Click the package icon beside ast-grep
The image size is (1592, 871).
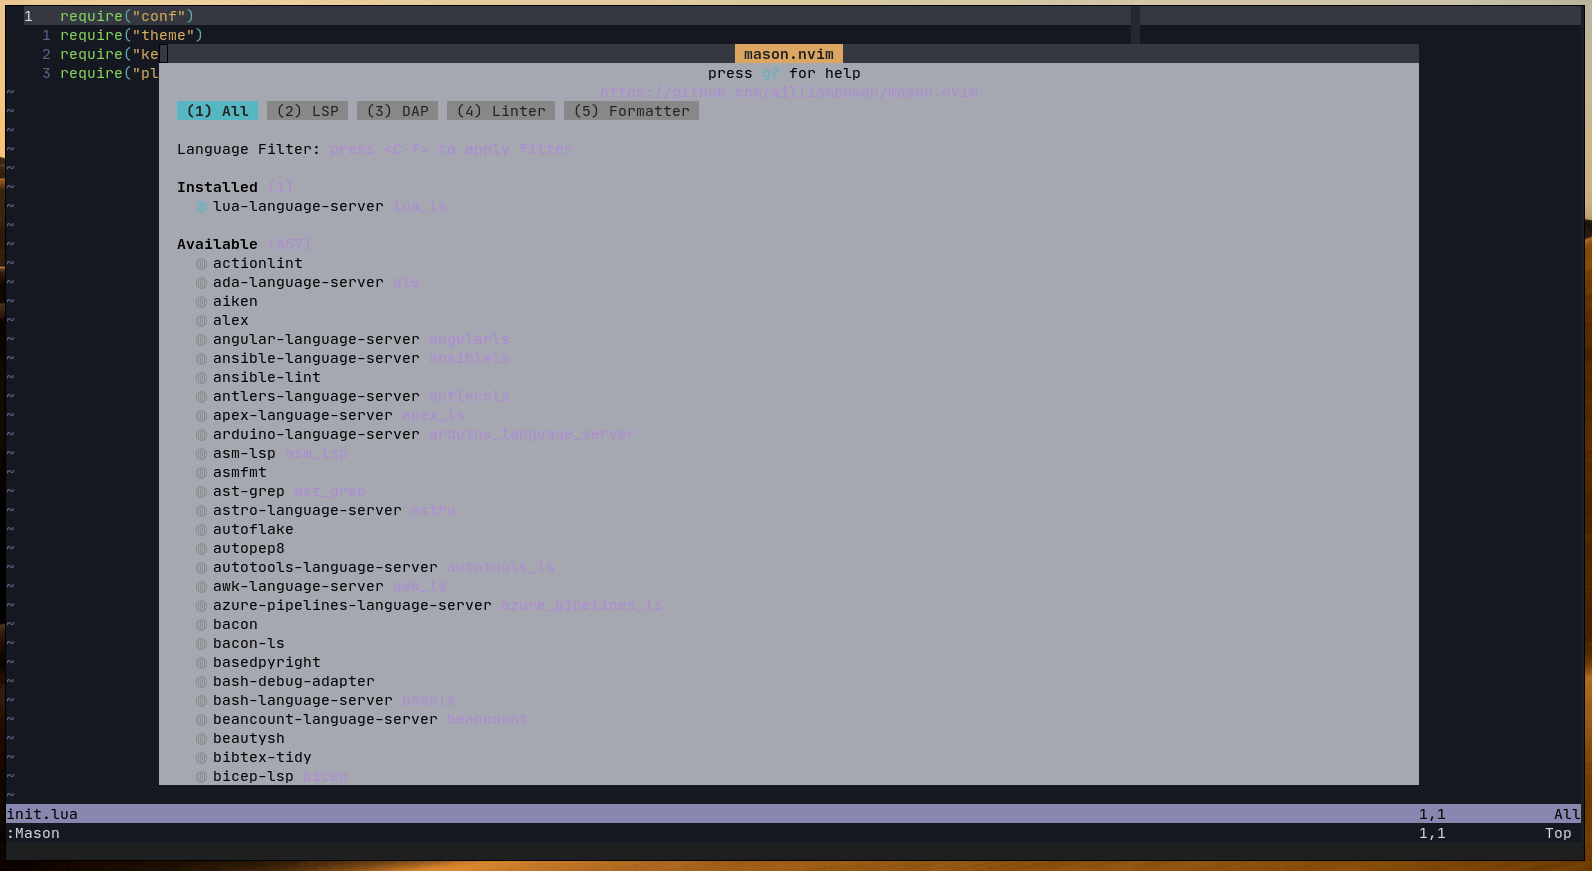(x=201, y=492)
